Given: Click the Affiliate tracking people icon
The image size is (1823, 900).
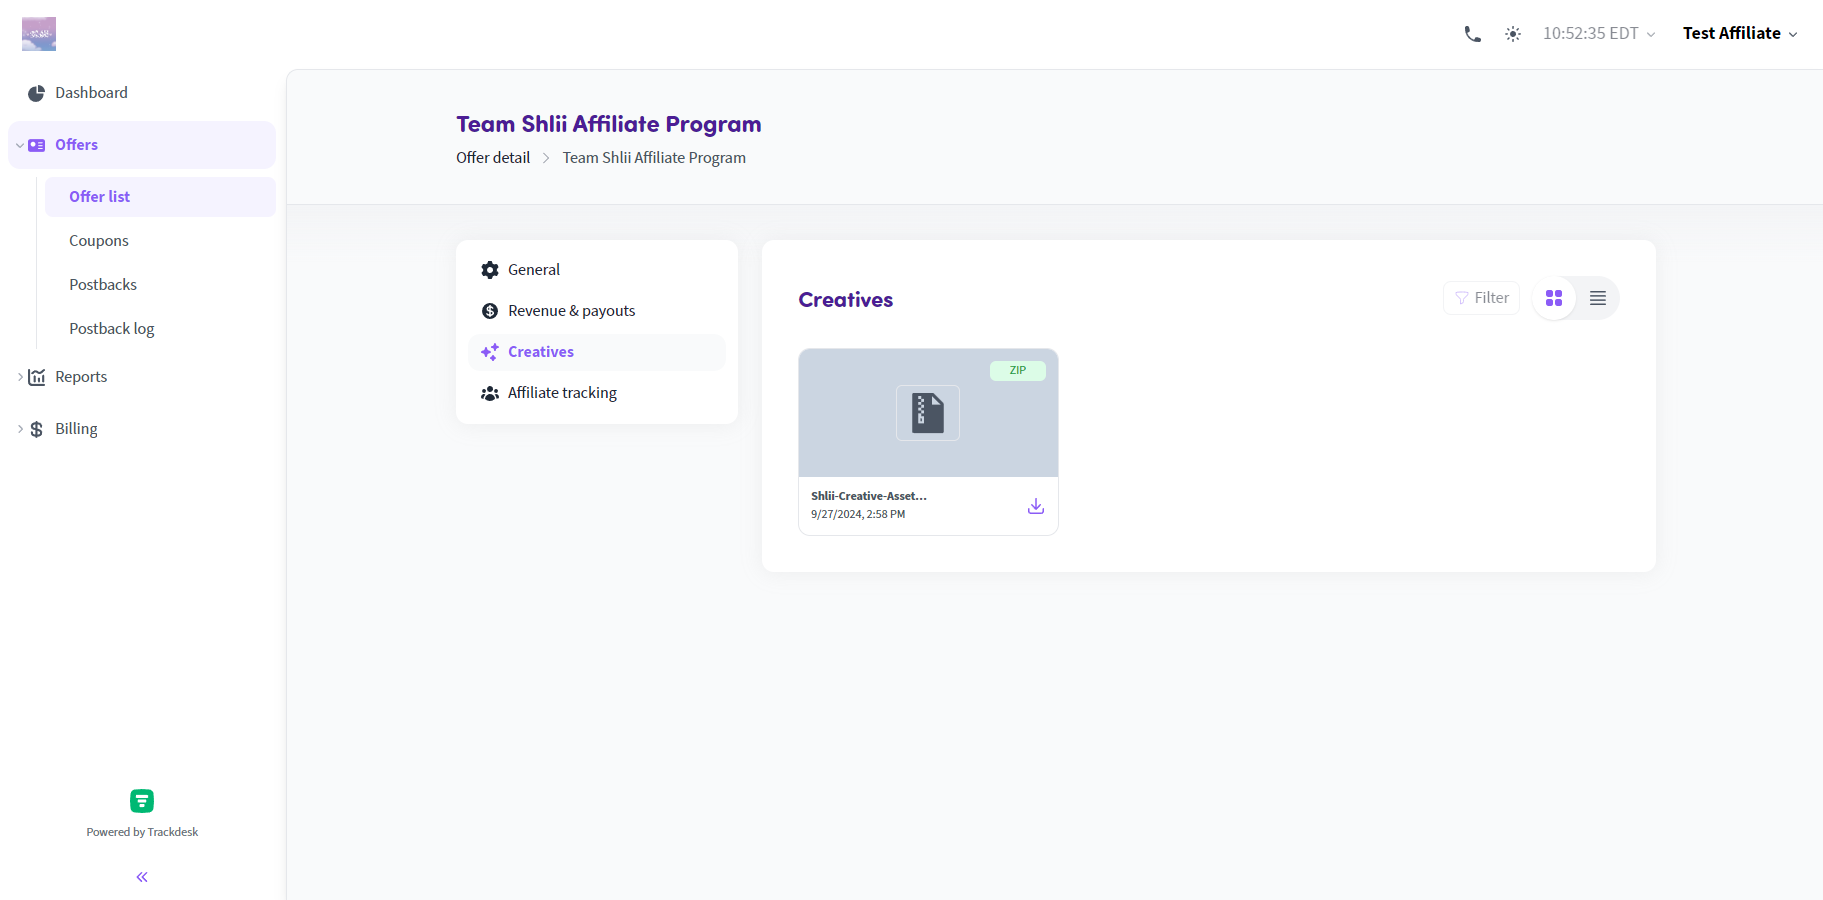Looking at the screenshot, I should [490, 393].
